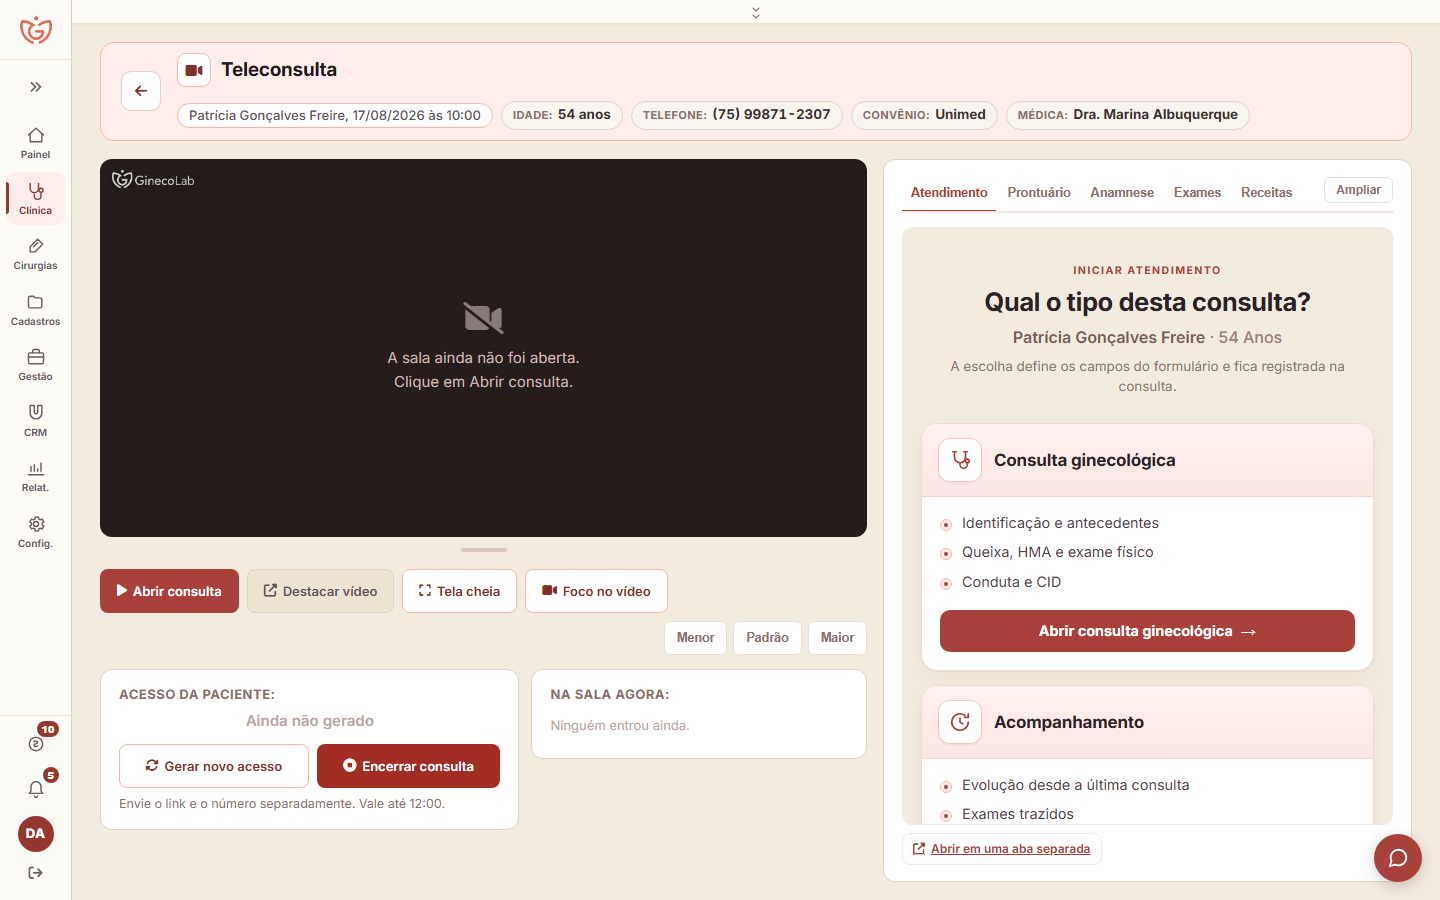Expand the sidebar with double chevron

[36, 87]
